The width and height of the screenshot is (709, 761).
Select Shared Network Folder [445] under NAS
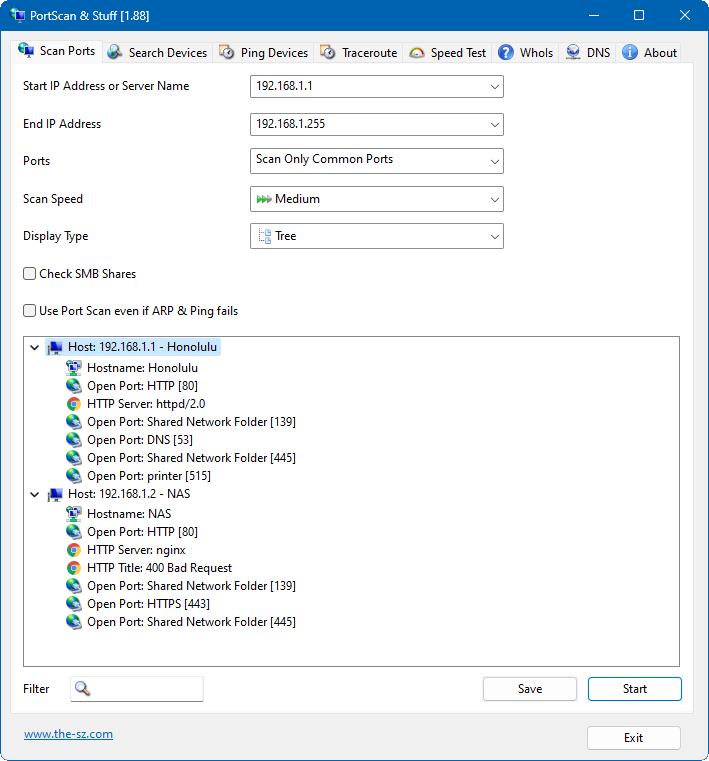[x=191, y=622]
